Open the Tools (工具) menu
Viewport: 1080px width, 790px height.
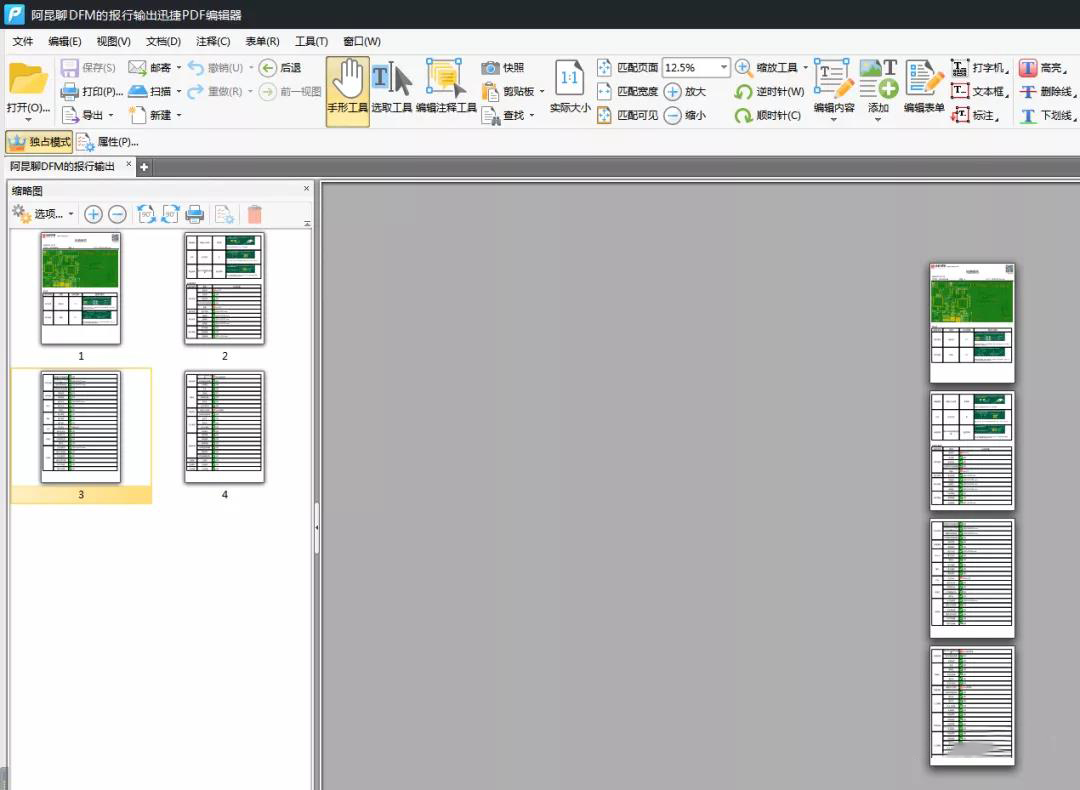tap(311, 41)
